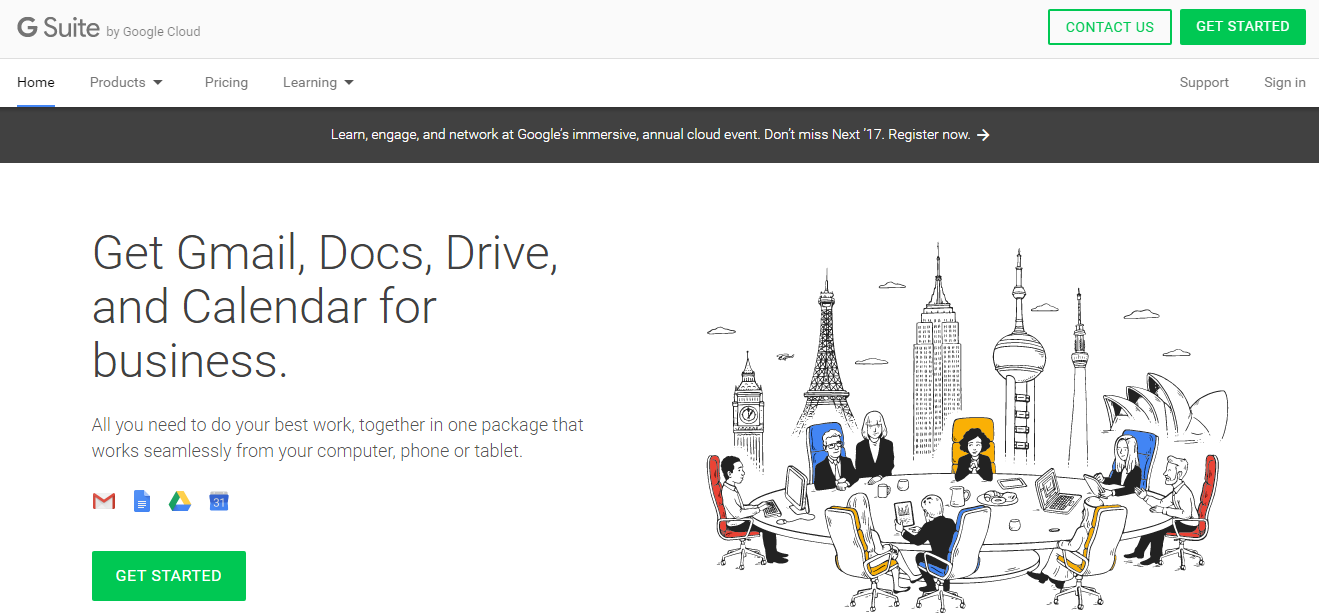
Task: Expand the Products dropdown arrow
Action: click(158, 83)
